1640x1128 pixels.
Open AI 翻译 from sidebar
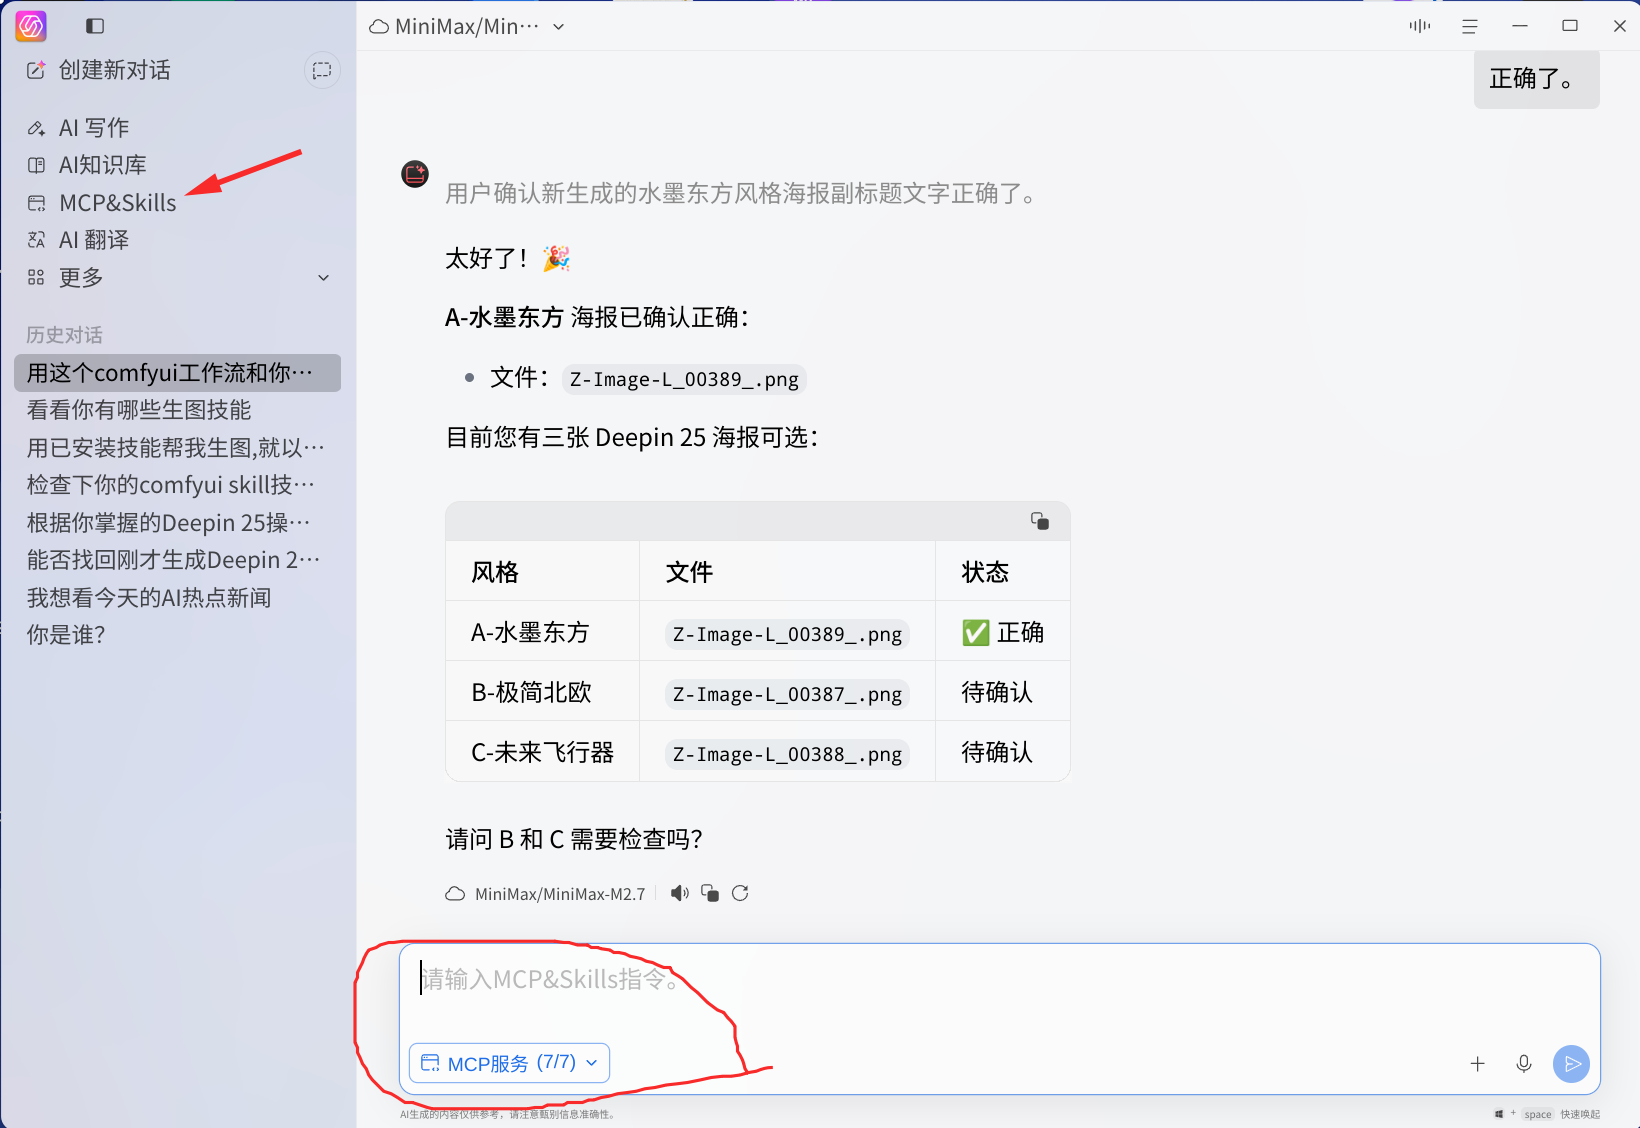94,240
